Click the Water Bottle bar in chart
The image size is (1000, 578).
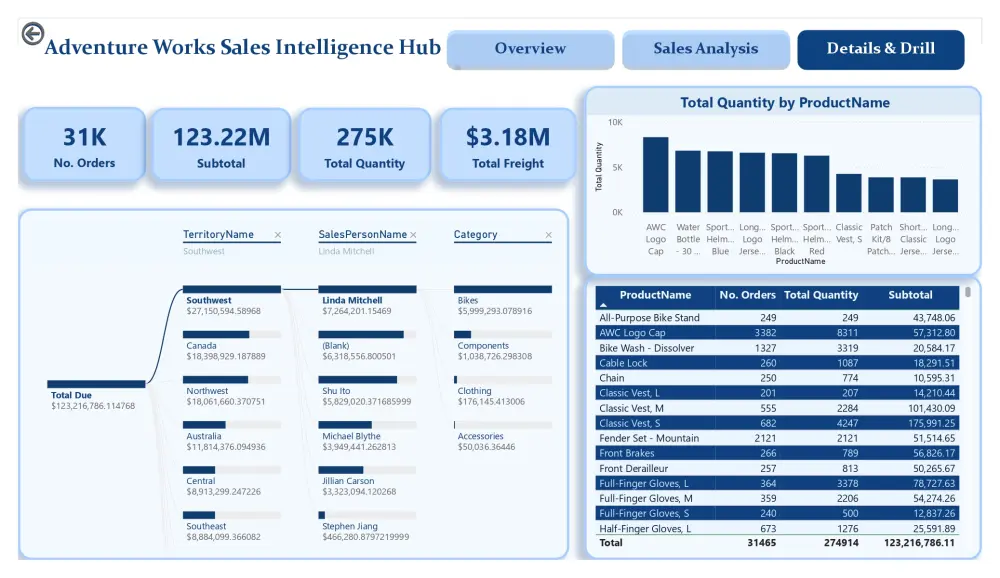point(688,181)
